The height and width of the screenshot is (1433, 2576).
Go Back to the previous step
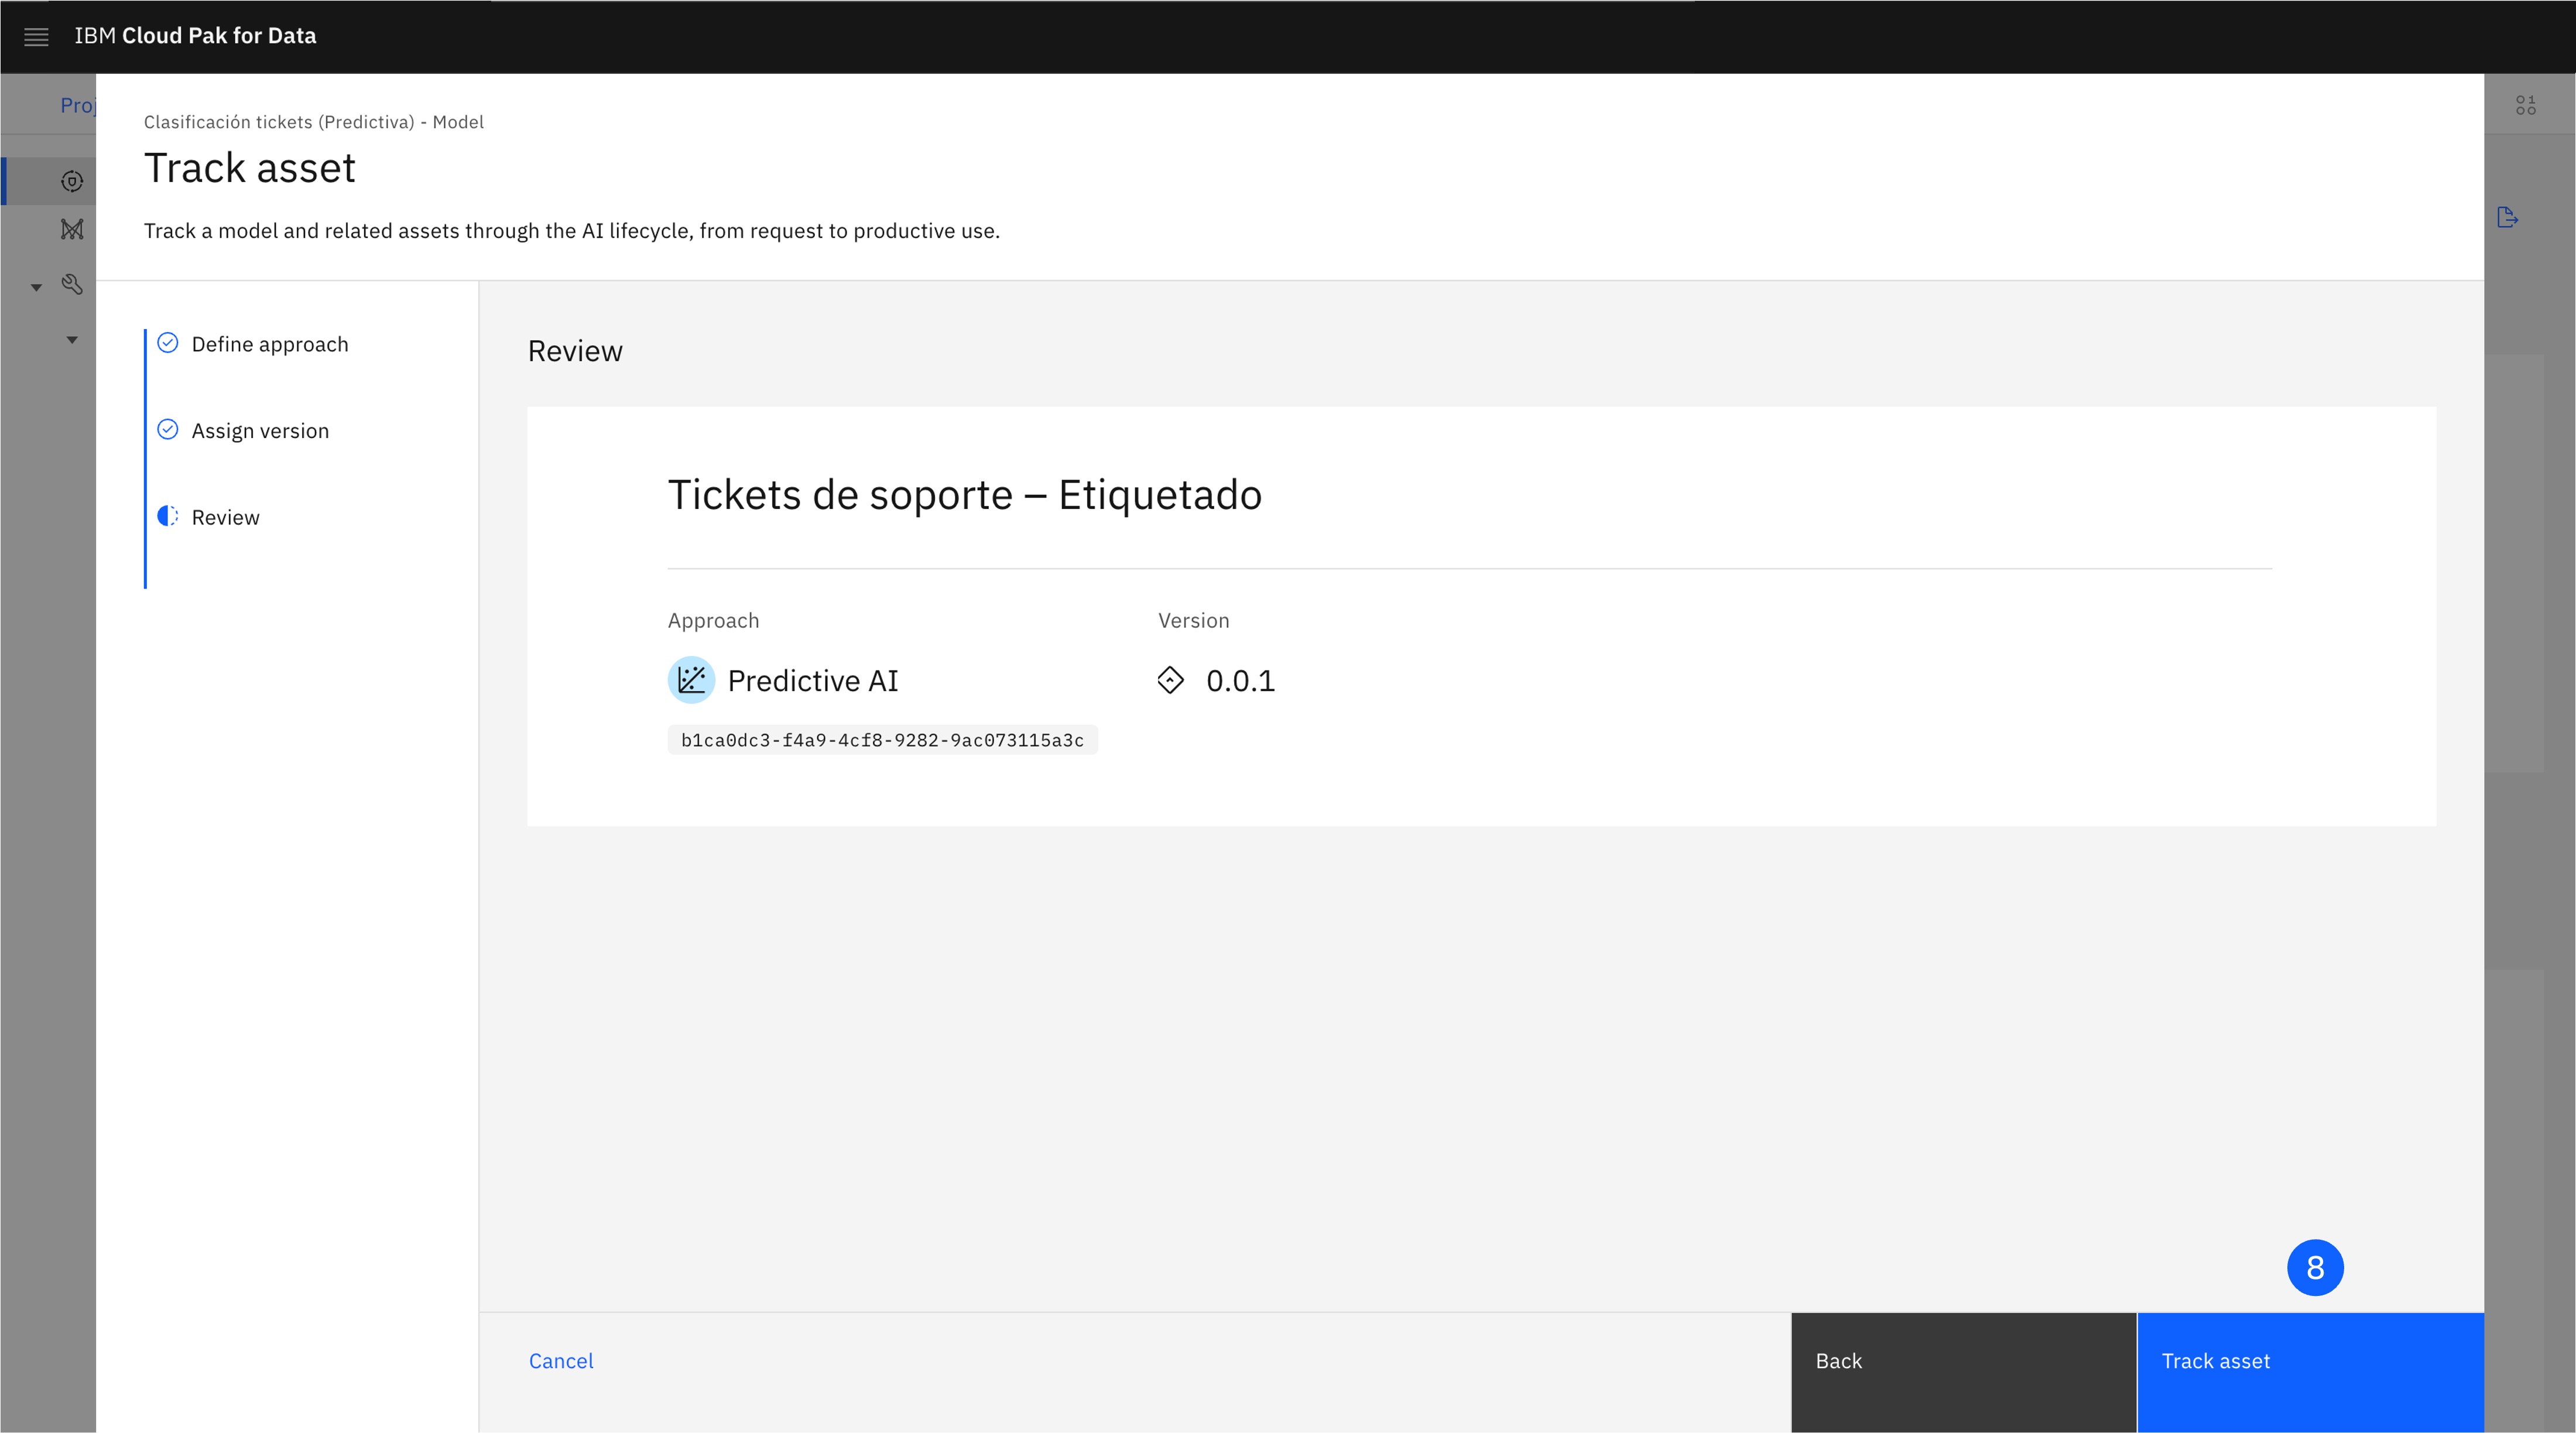coord(1964,1372)
